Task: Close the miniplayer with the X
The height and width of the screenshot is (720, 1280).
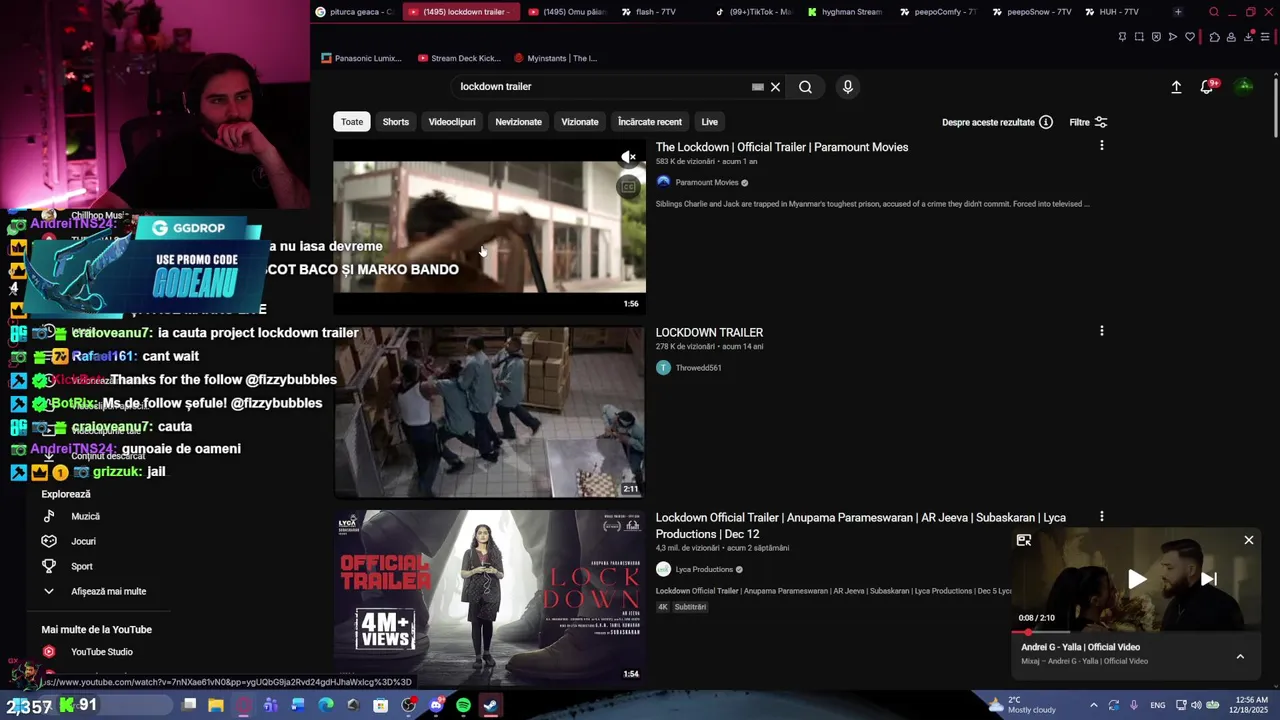Action: click(x=1248, y=540)
